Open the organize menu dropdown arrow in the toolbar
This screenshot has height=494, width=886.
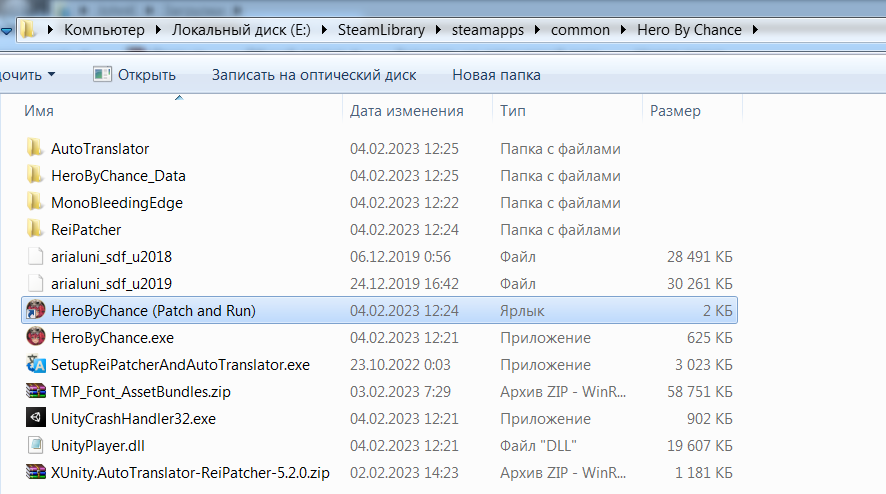click(51, 75)
